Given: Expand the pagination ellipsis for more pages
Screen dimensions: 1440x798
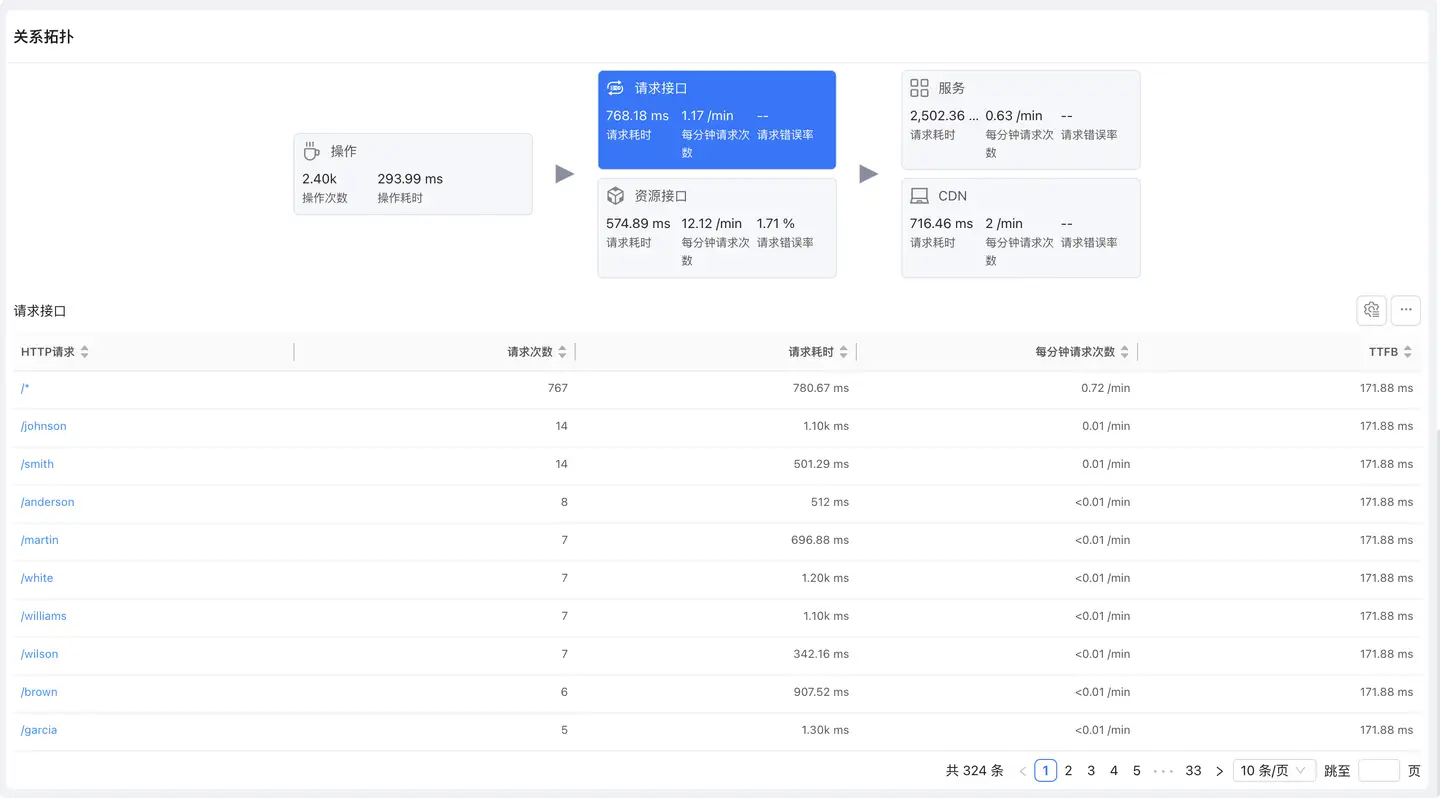Looking at the screenshot, I should click(x=1163, y=771).
